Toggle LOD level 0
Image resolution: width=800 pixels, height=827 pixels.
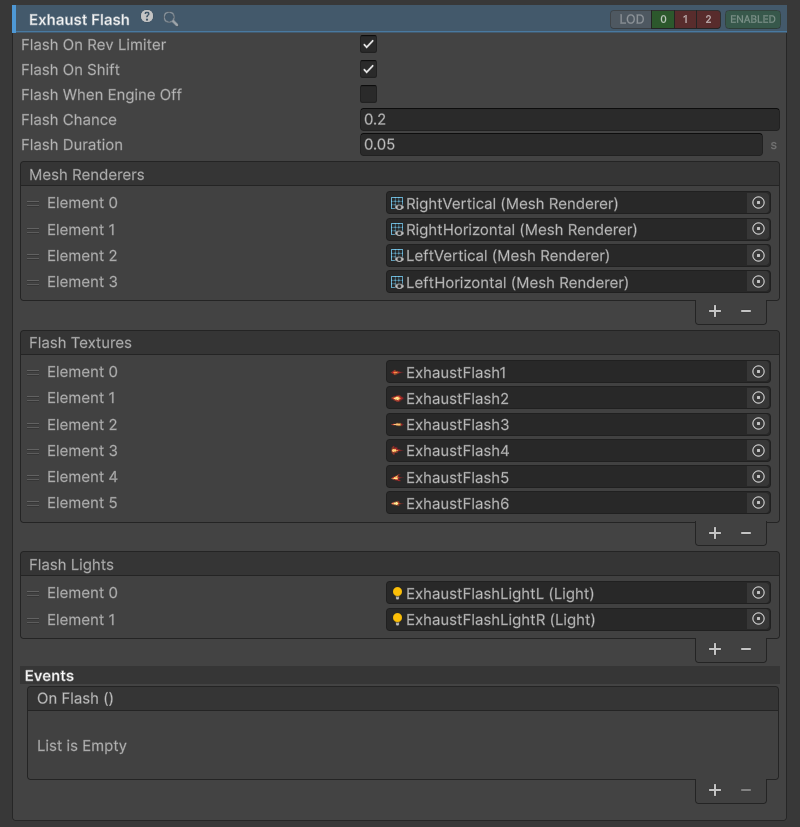pos(663,20)
